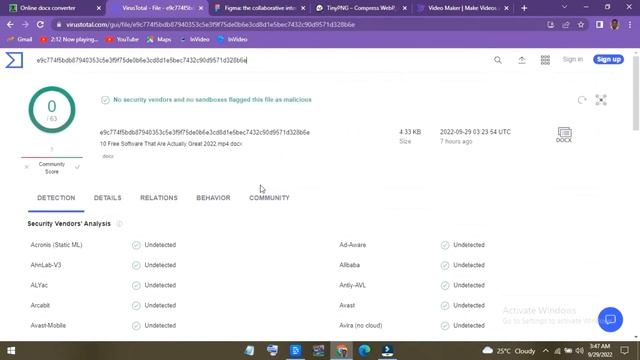Select the DETECTION tab

point(56,198)
